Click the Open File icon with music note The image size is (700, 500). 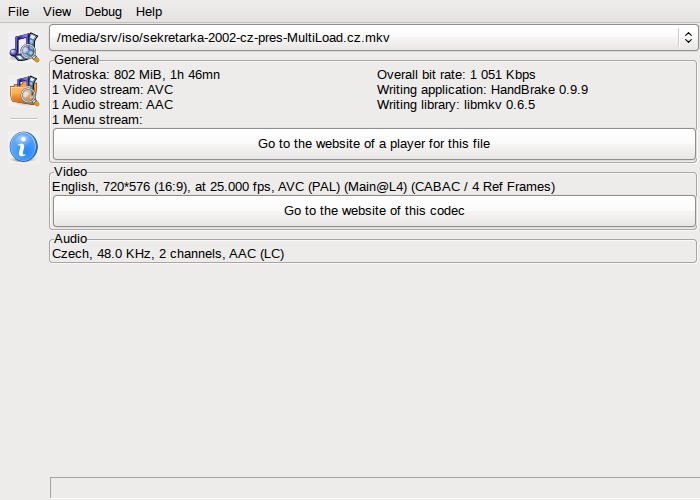point(24,46)
